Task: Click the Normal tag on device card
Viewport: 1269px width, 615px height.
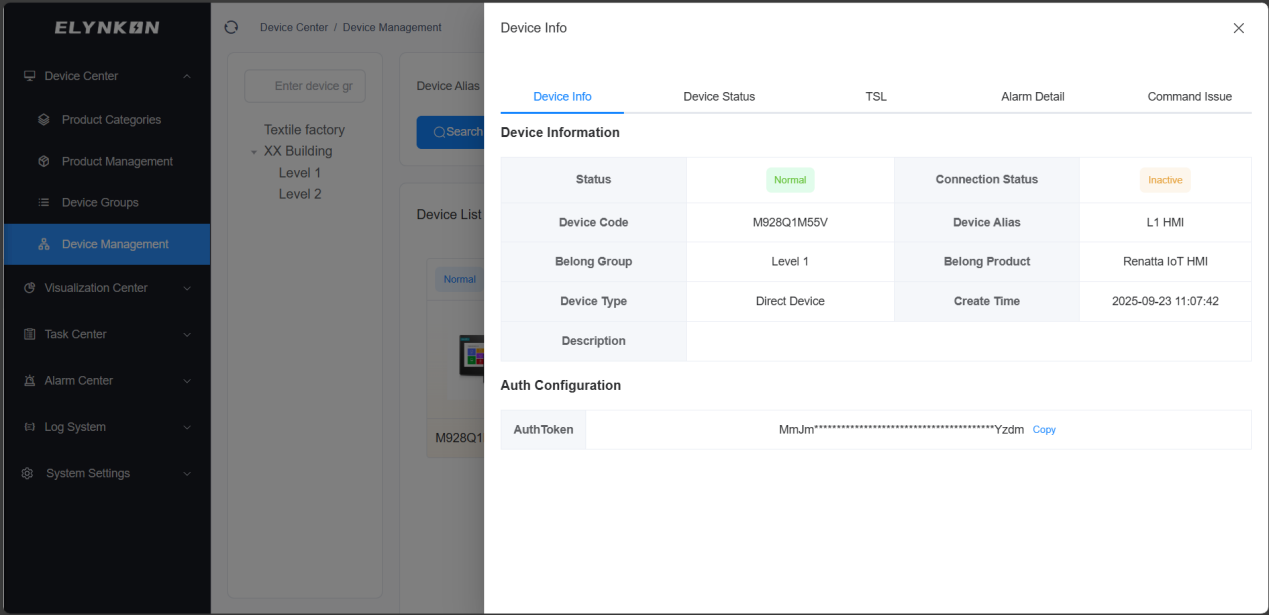Action: pos(459,280)
